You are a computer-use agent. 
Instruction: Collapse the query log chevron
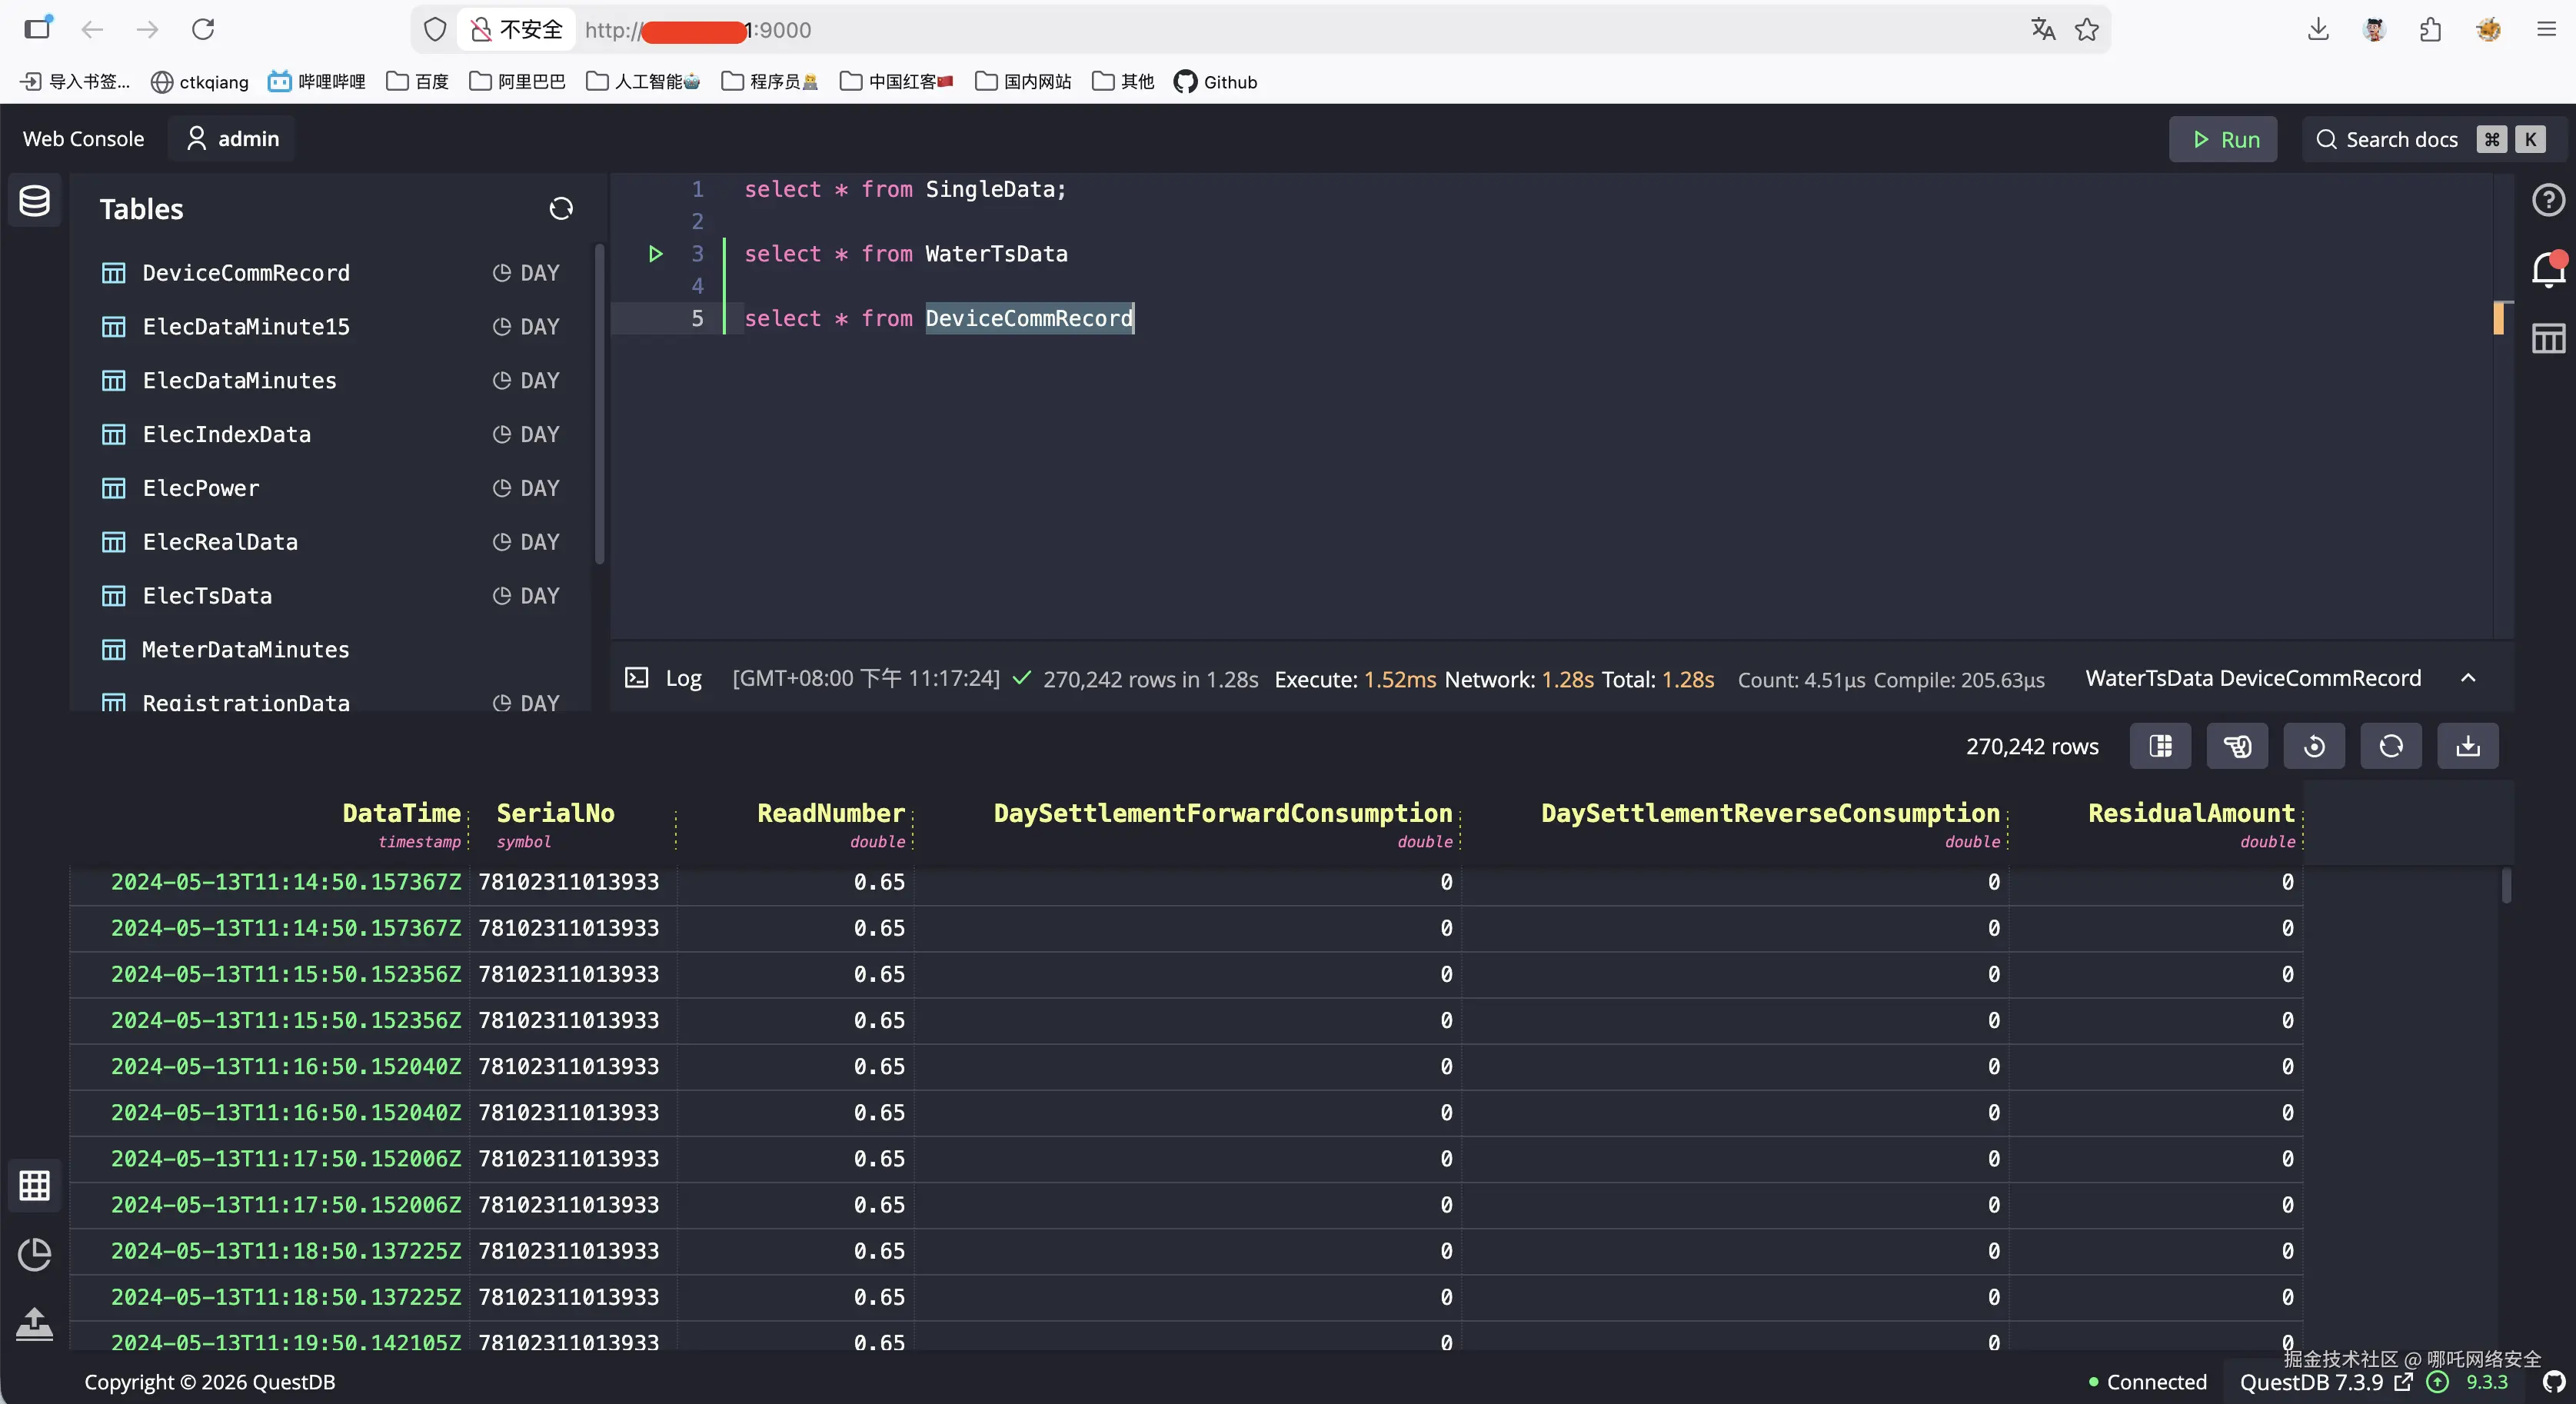click(x=2468, y=678)
